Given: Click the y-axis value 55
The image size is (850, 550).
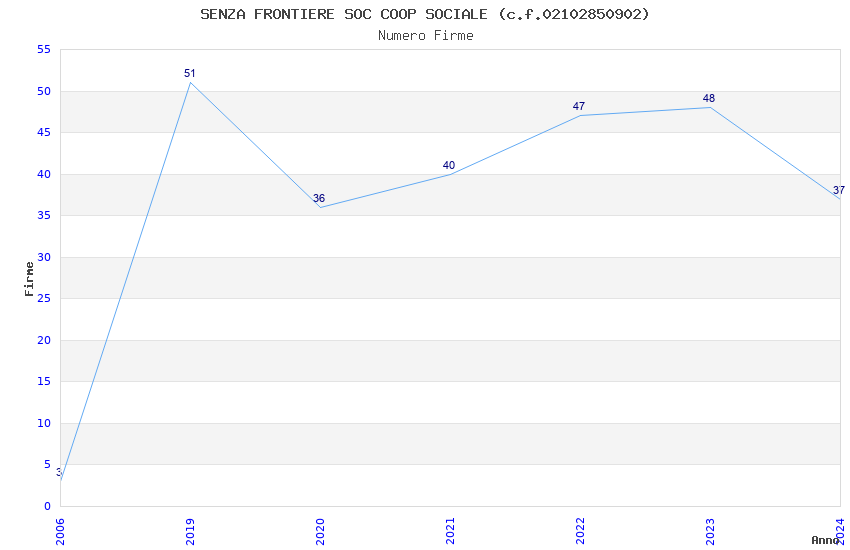Looking at the screenshot, I should pyautogui.click(x=44, y=50).
